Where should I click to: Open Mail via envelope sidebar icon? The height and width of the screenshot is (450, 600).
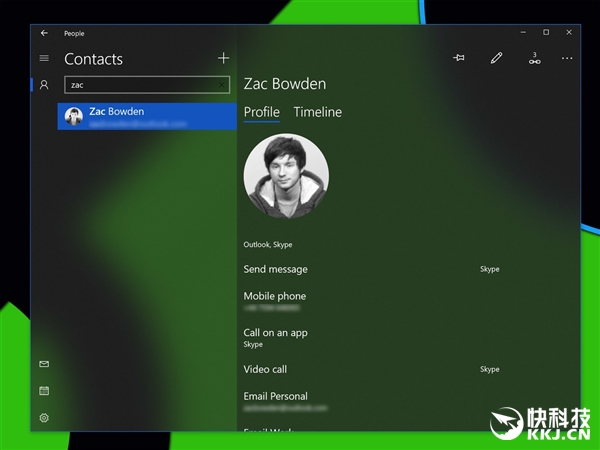point(44,364)
